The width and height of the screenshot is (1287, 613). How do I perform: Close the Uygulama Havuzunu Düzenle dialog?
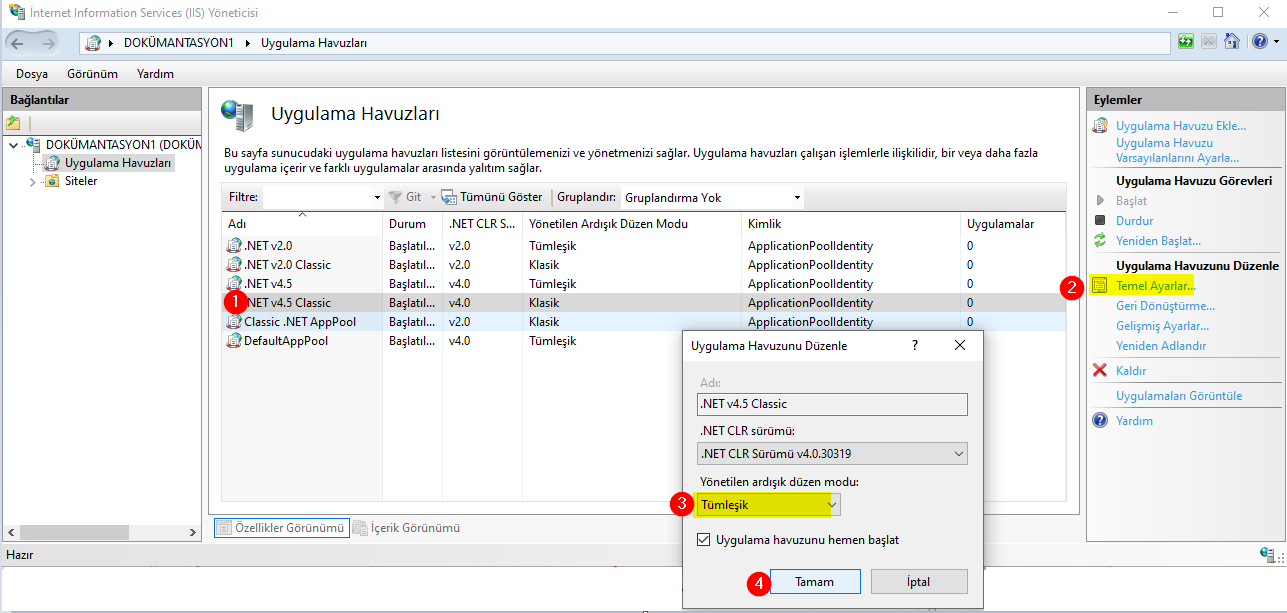[960, 345]
